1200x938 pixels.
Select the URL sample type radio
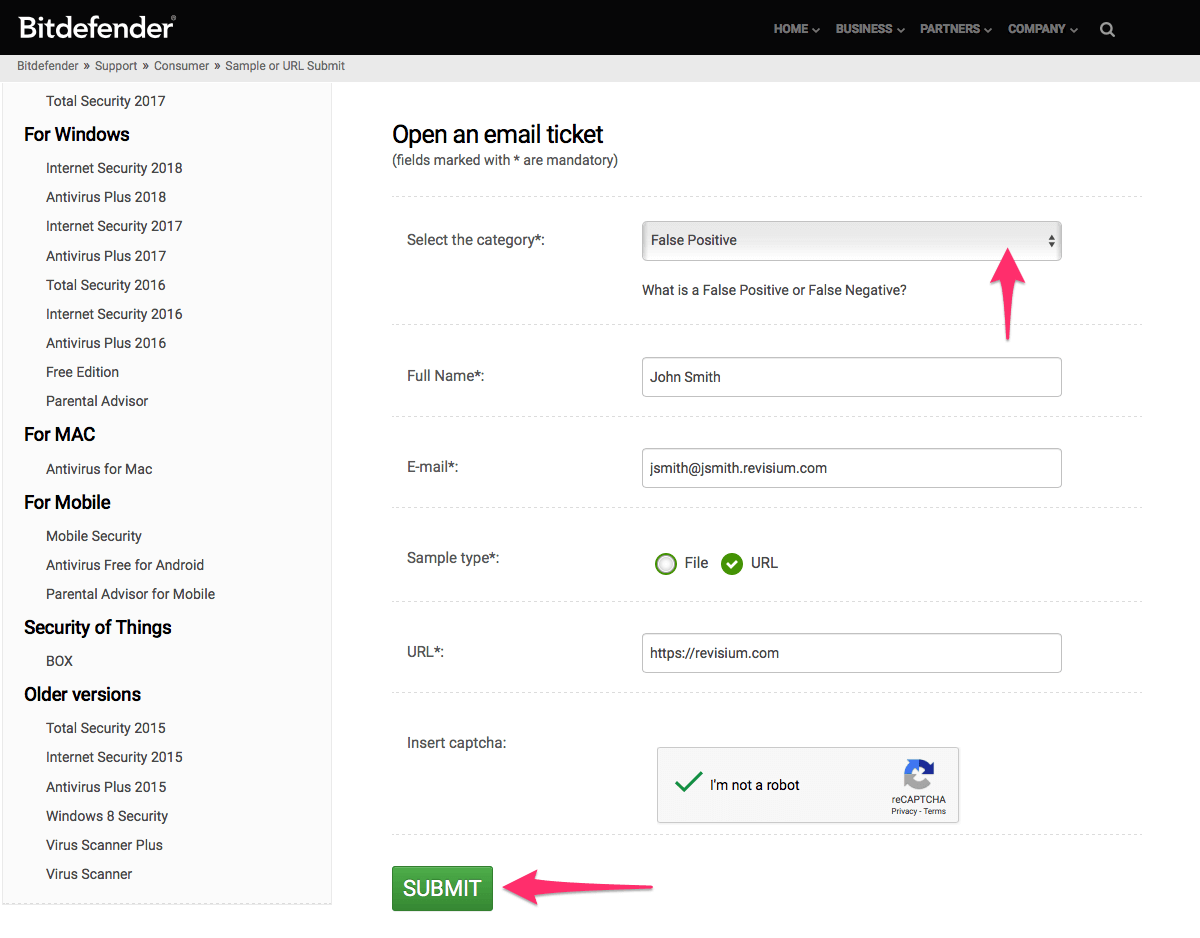[732, 564]
